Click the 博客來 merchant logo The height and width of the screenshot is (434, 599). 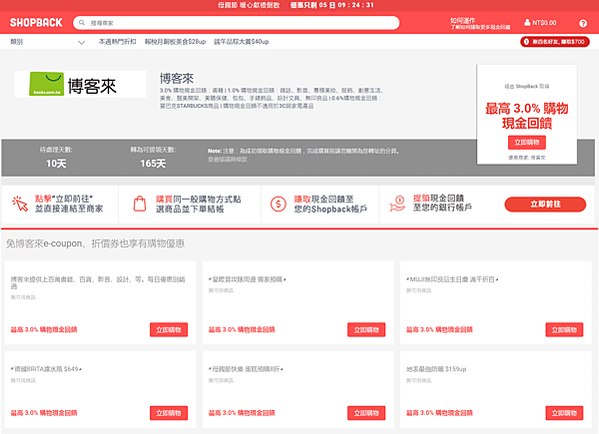coord(81,84)
